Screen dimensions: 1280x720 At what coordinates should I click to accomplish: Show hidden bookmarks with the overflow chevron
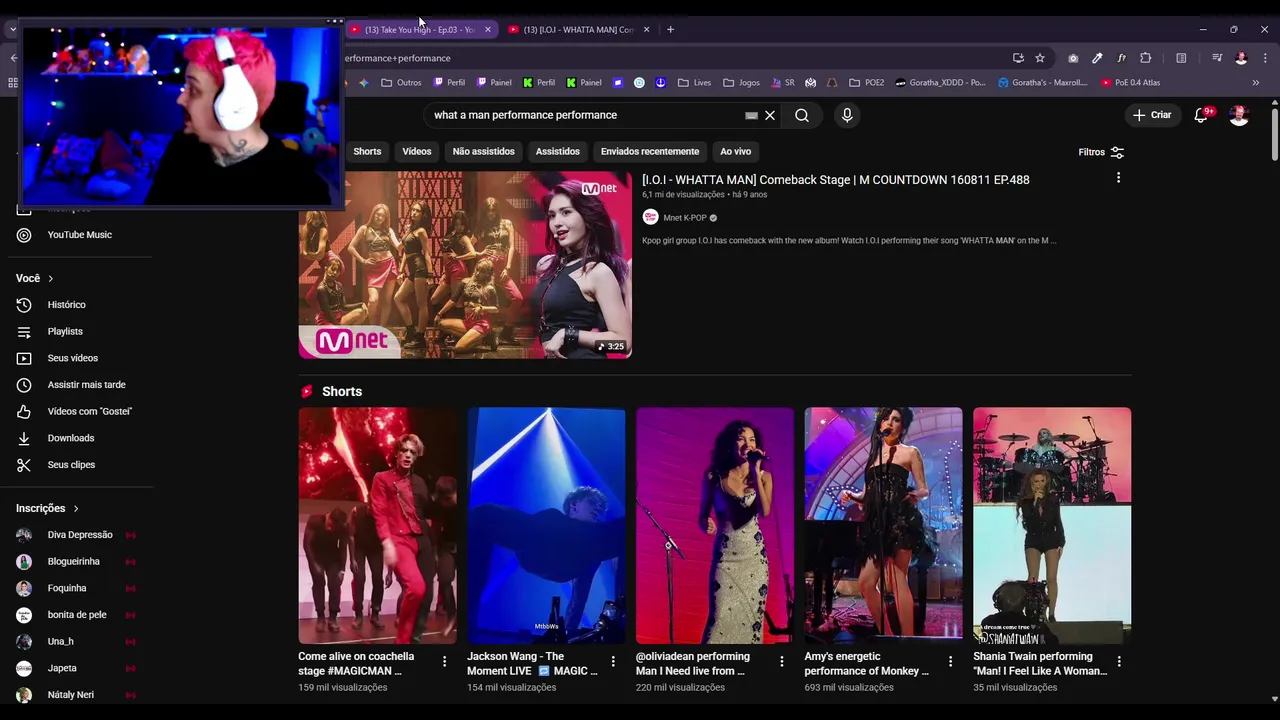(1256, 83)
